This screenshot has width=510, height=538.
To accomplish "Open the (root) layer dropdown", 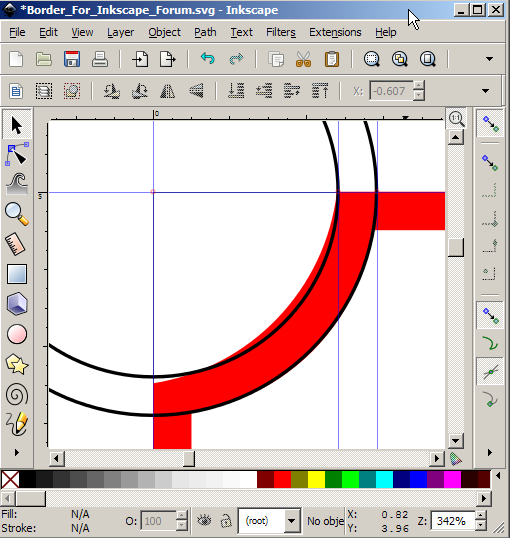I will [x=270, y=521].
